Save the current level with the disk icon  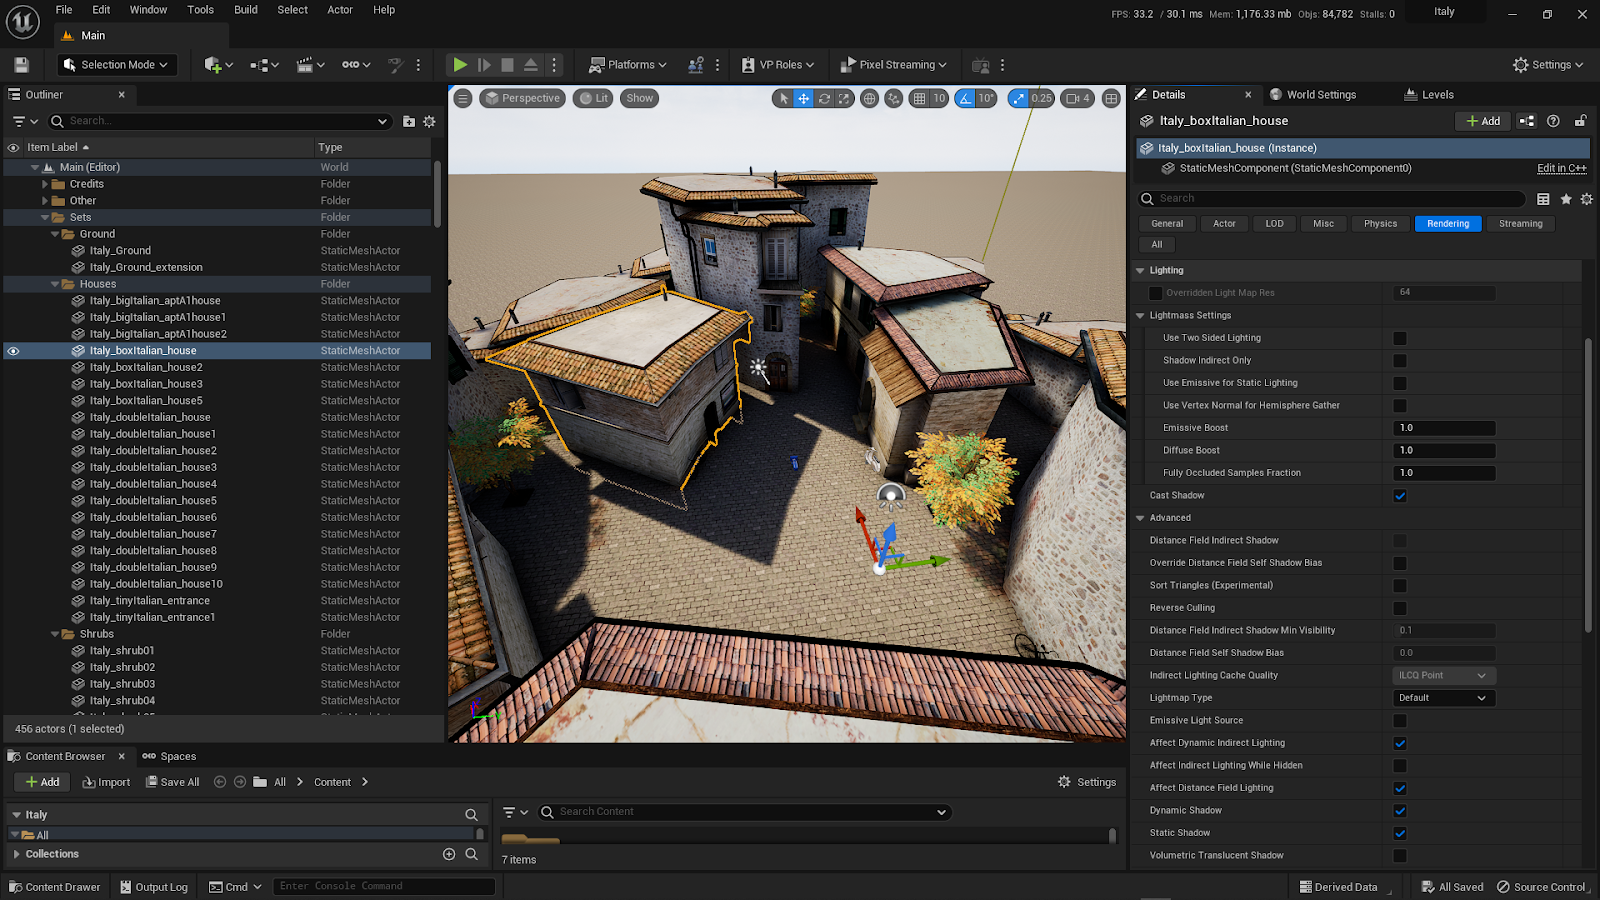click(x=21, y=65)
